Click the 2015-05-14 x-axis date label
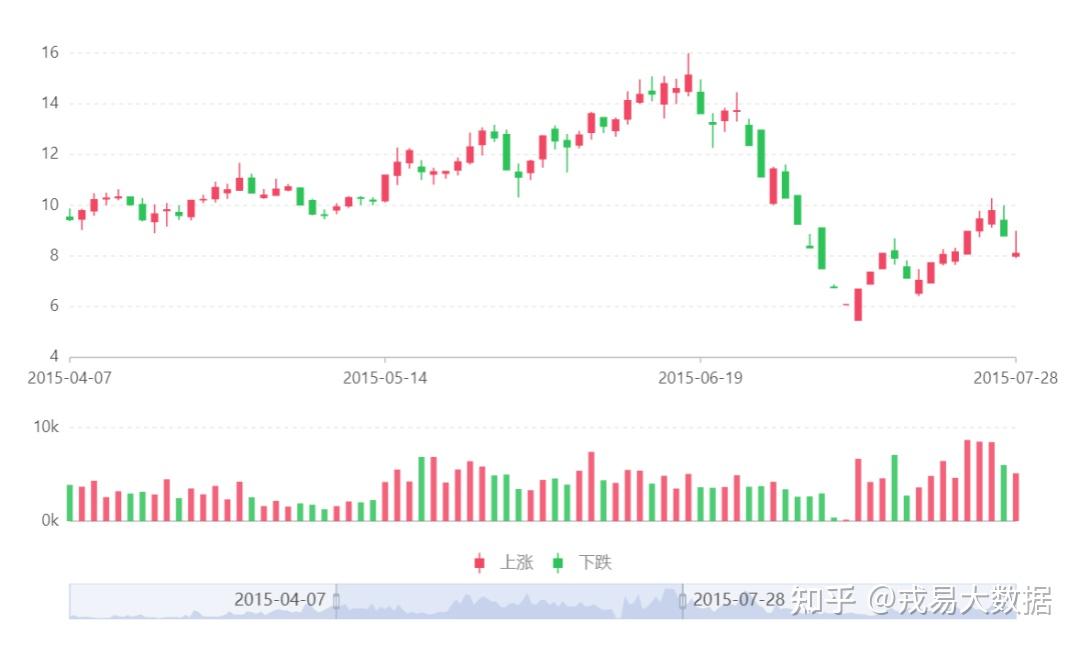 (x=385, y=378)
